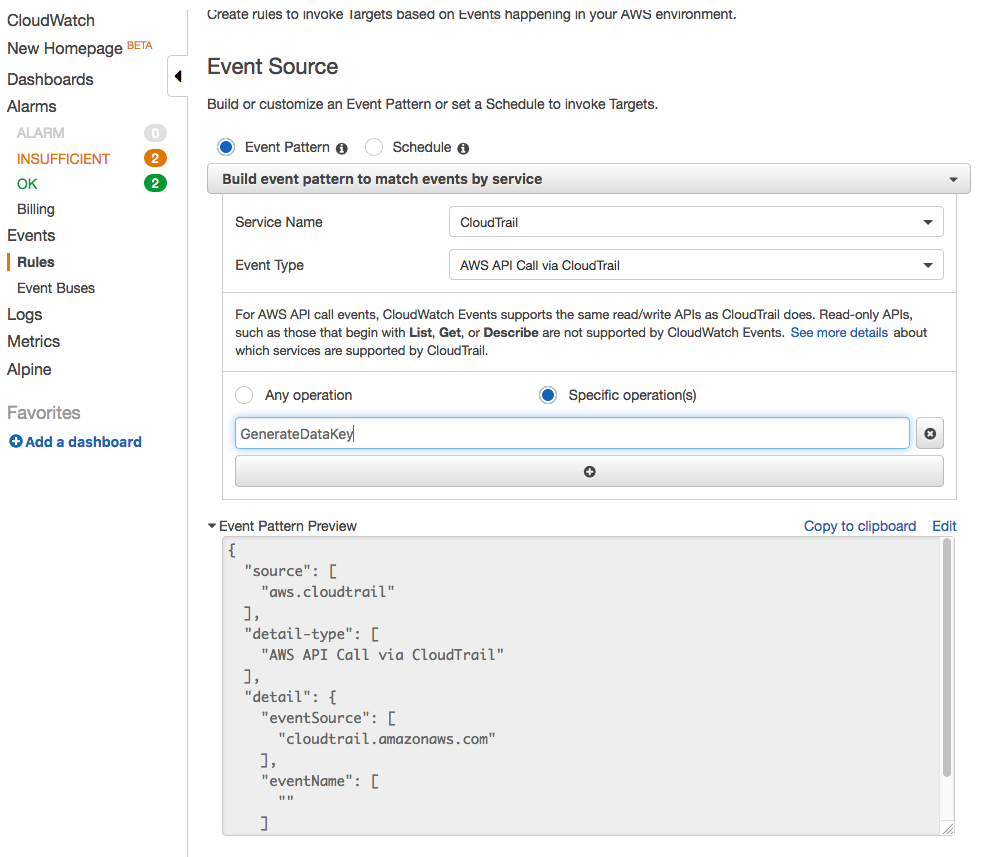Viewport: 999px width, 857px height.
Task: Click the "AWS API Call via CloudTrail" preview line
Action: coord(382,655)
